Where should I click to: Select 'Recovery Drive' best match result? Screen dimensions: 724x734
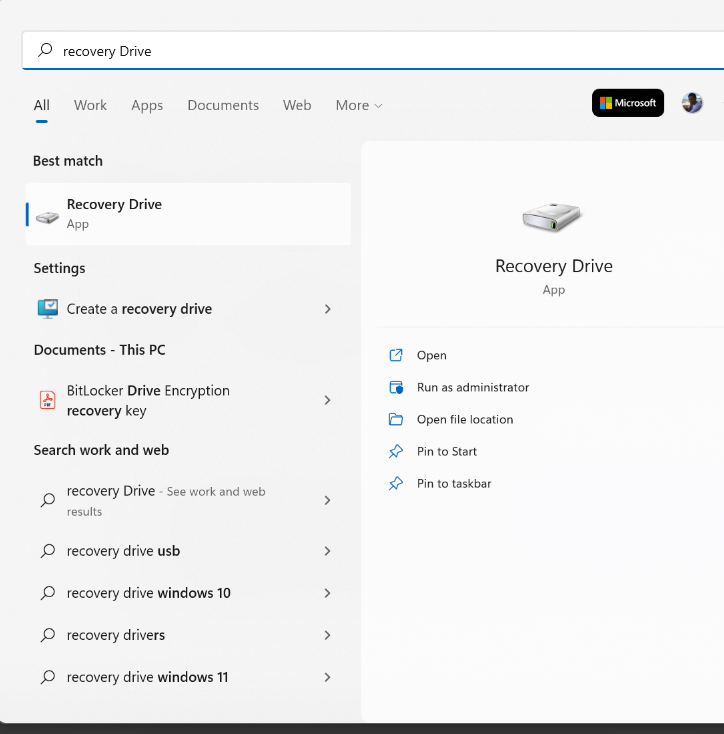pos(188,214)
